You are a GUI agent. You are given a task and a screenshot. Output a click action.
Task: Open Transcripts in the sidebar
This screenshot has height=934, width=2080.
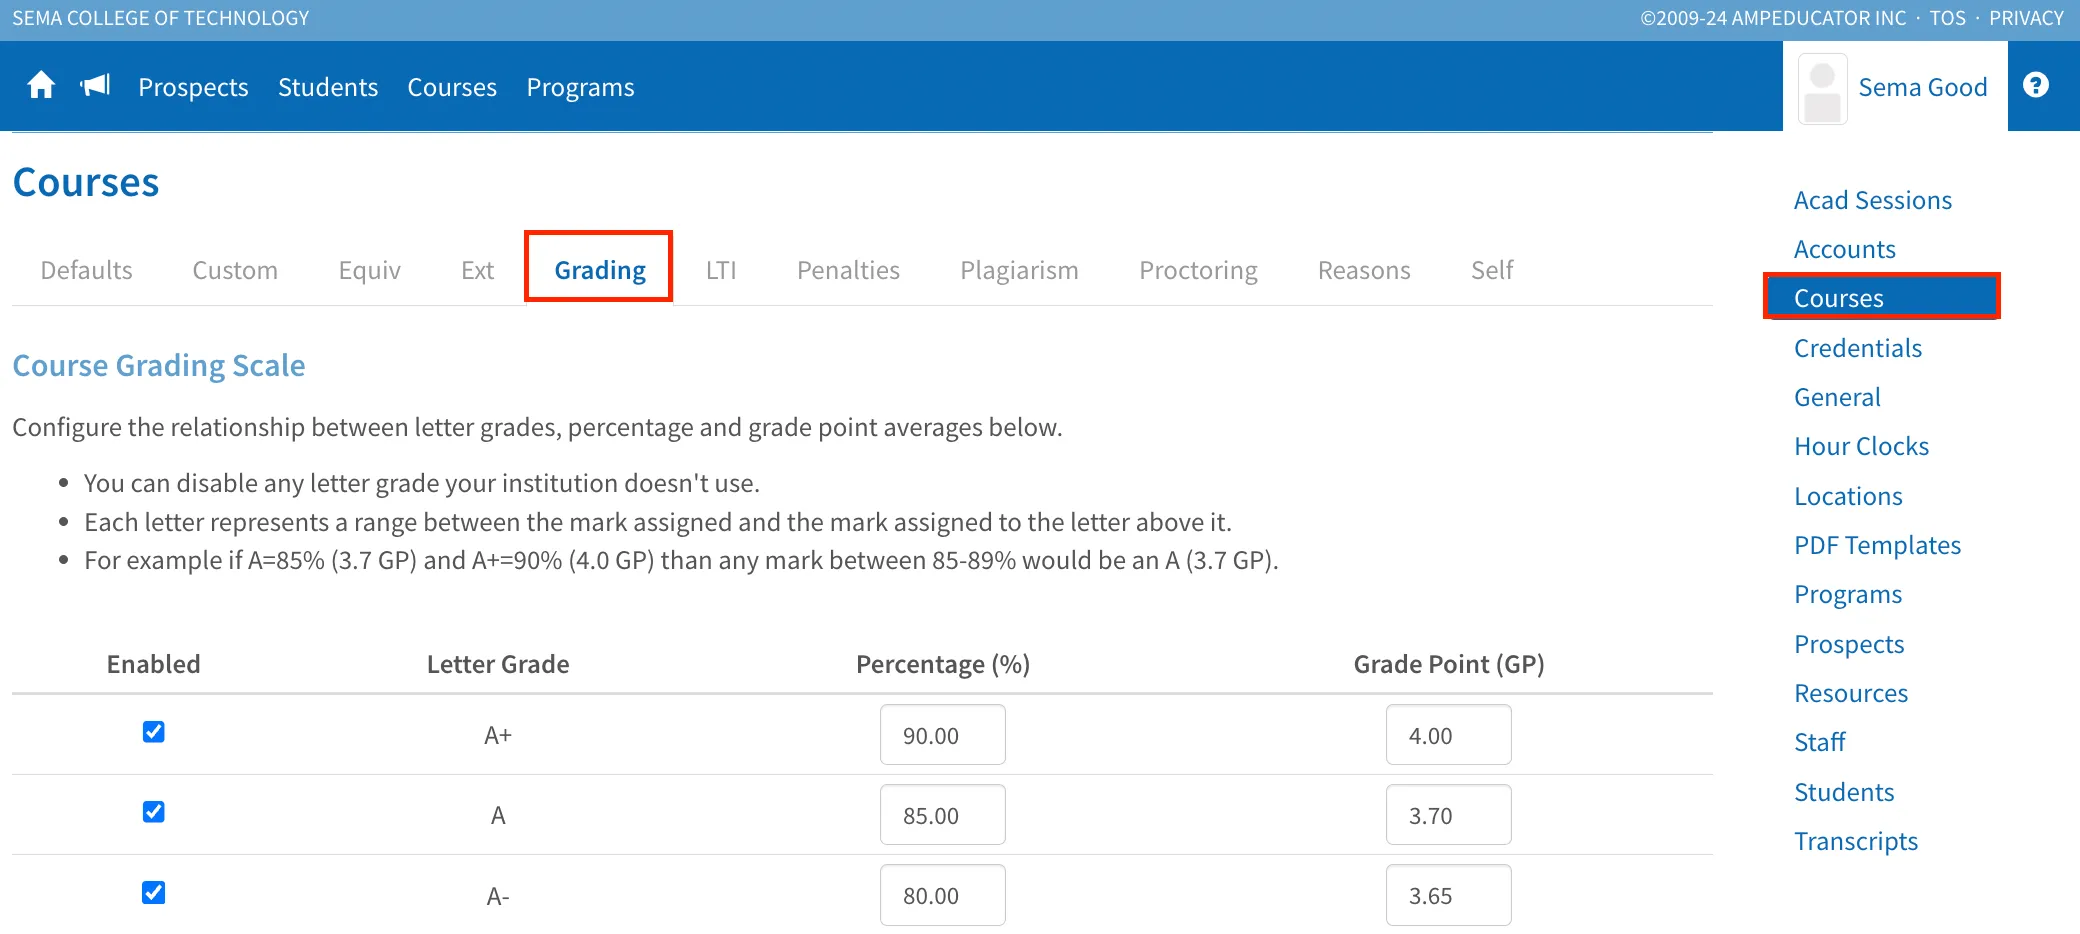point(1856,841)
